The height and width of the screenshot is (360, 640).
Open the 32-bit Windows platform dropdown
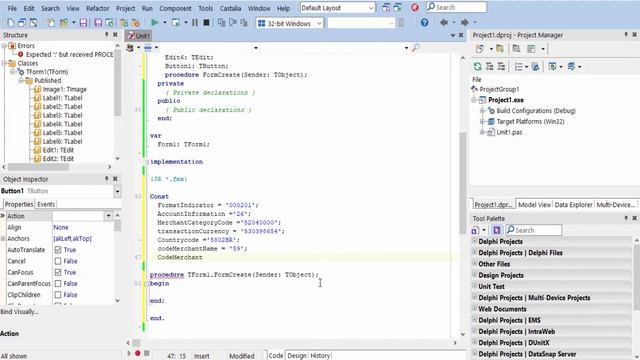pyautogui.click(x=319, y=23)
